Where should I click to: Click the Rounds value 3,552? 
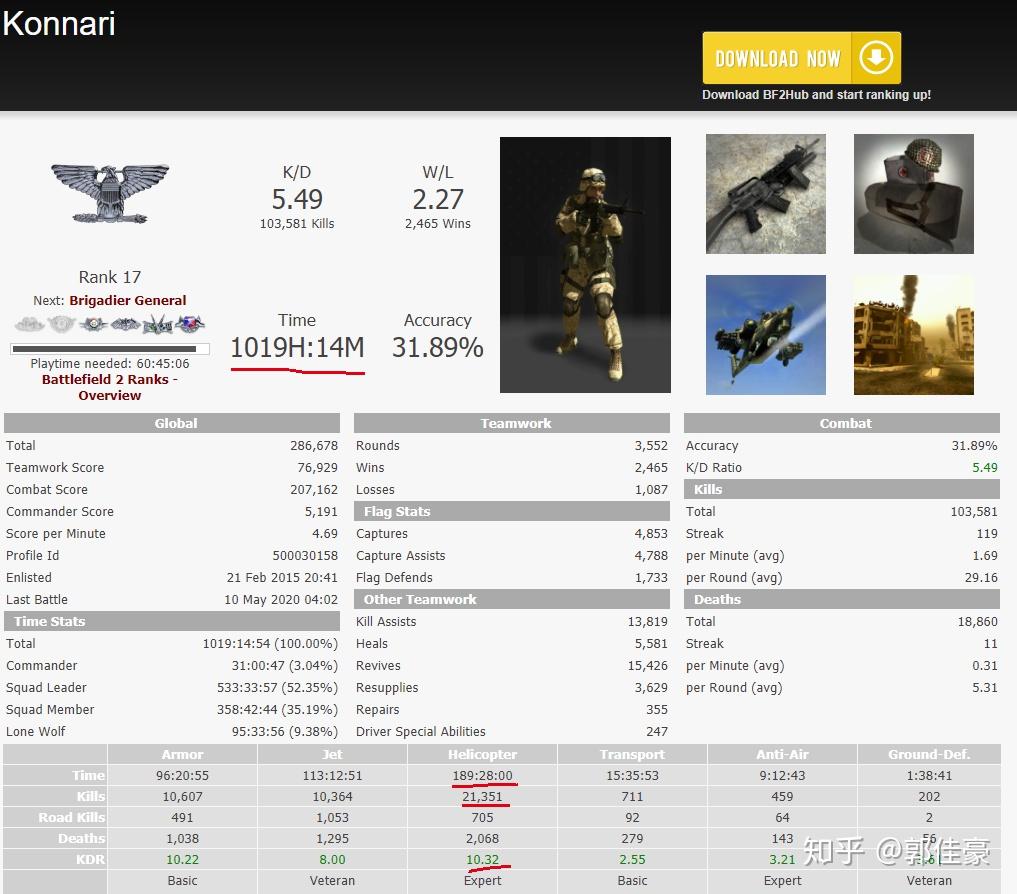(x=651, y=446)
